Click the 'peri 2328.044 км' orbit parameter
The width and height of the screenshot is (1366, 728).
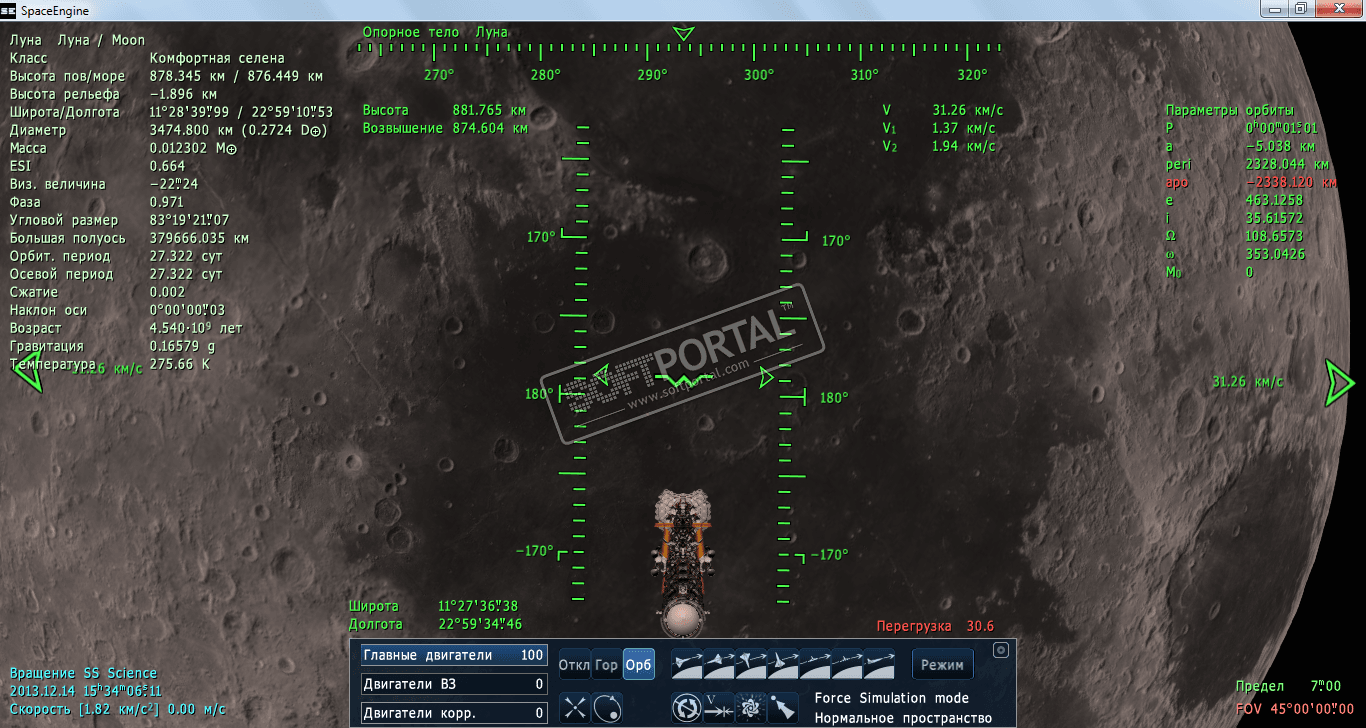tap(1248, 165)
